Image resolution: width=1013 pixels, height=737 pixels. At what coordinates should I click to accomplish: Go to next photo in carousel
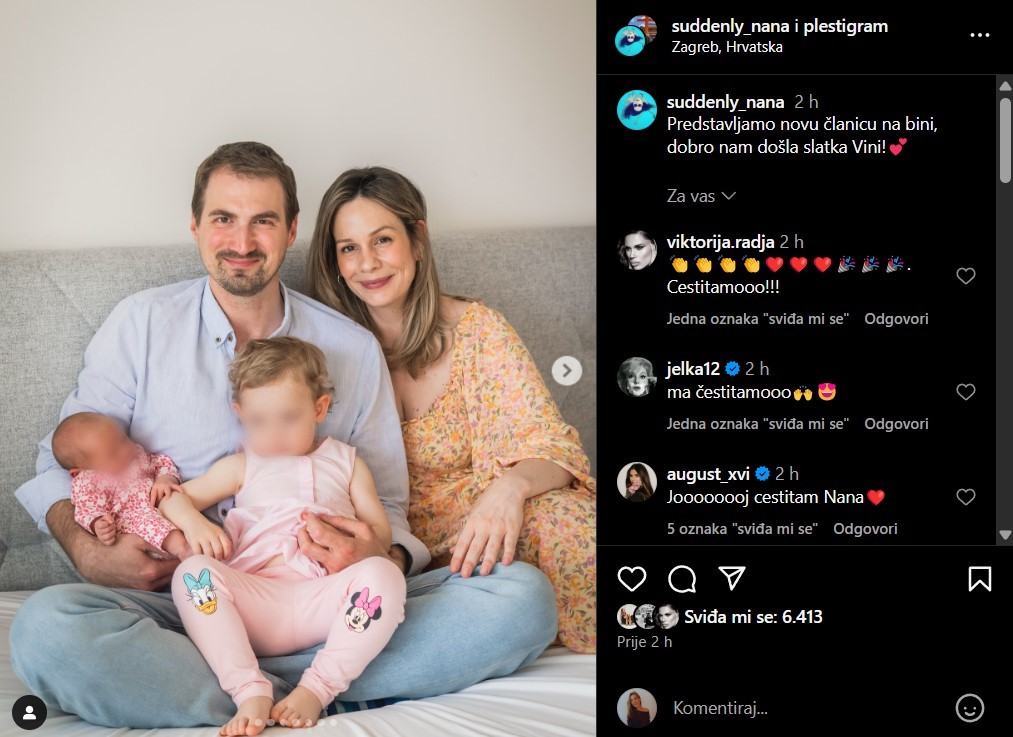click(567, 370)
